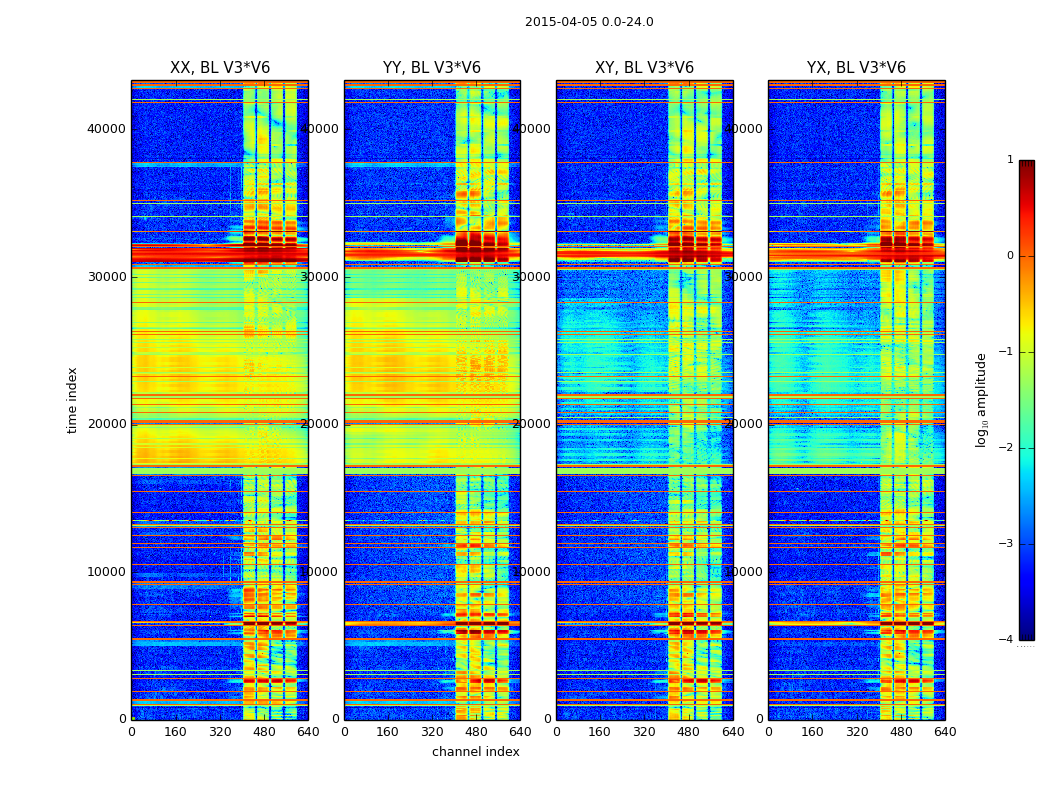Click the colorbar tick label '0'
This screenshot has height=800, width=1050.
[x=1009, y=256]
